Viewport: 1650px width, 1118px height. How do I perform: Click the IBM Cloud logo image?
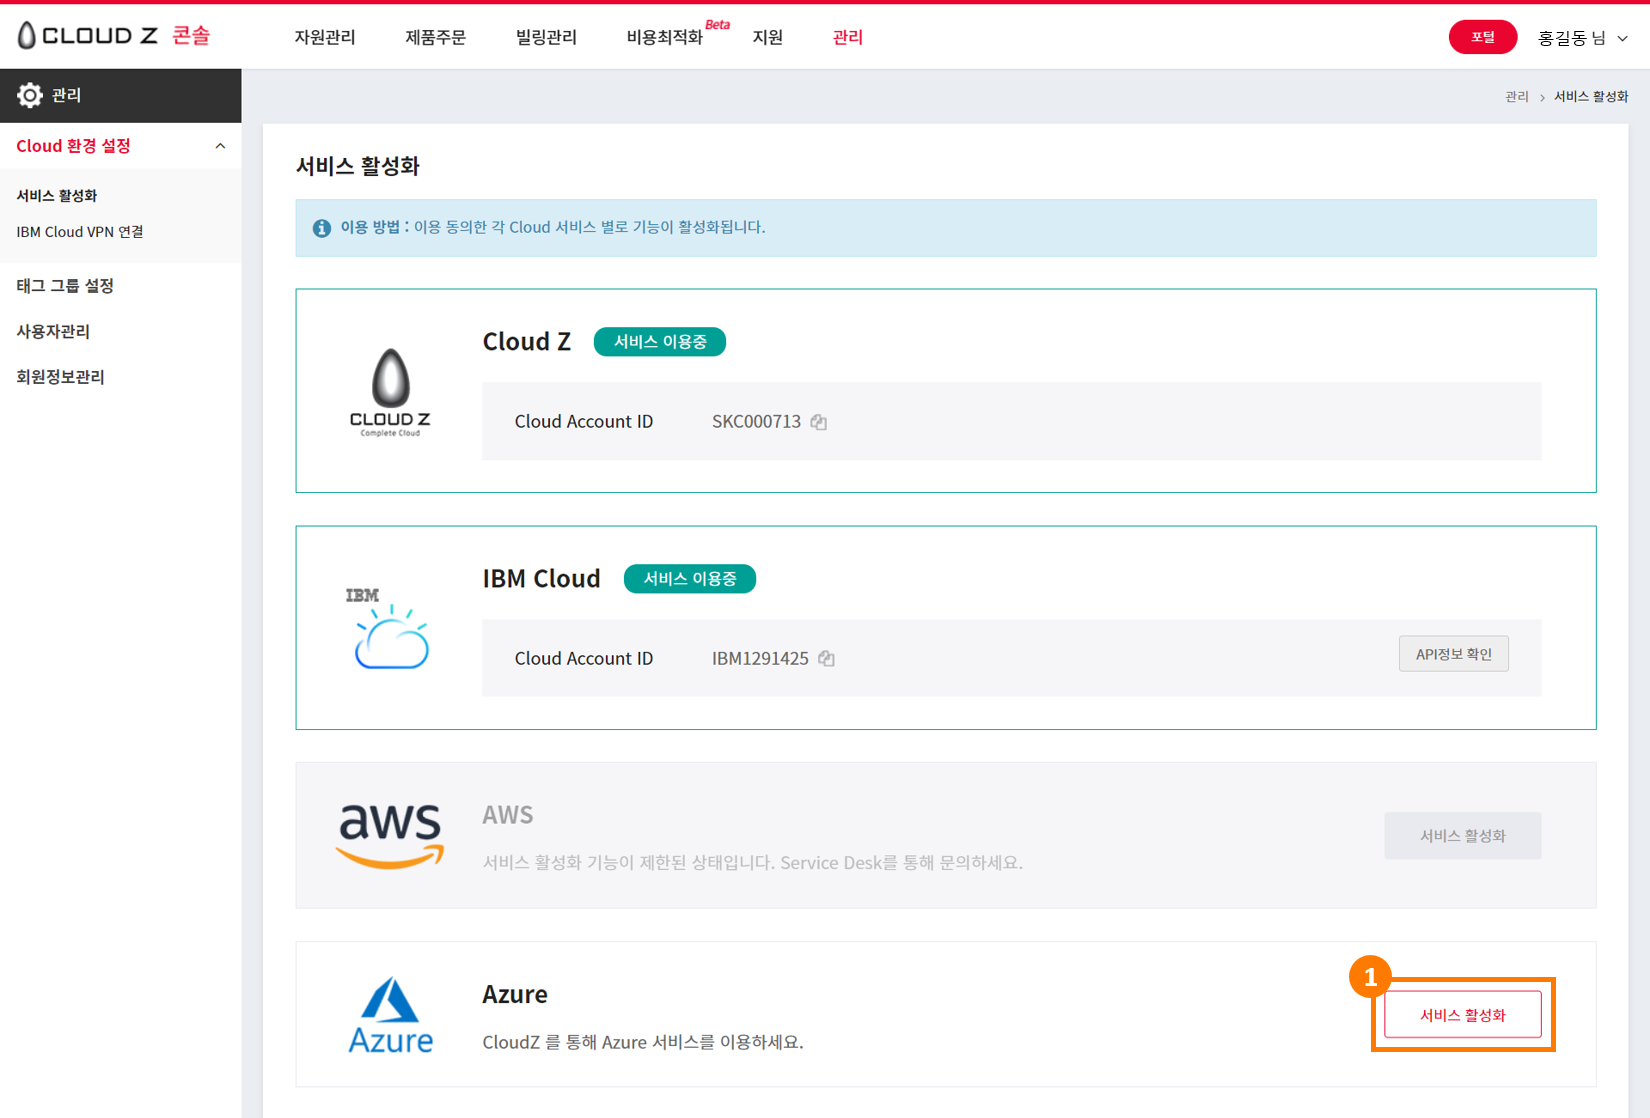click(x=389, y=628)
